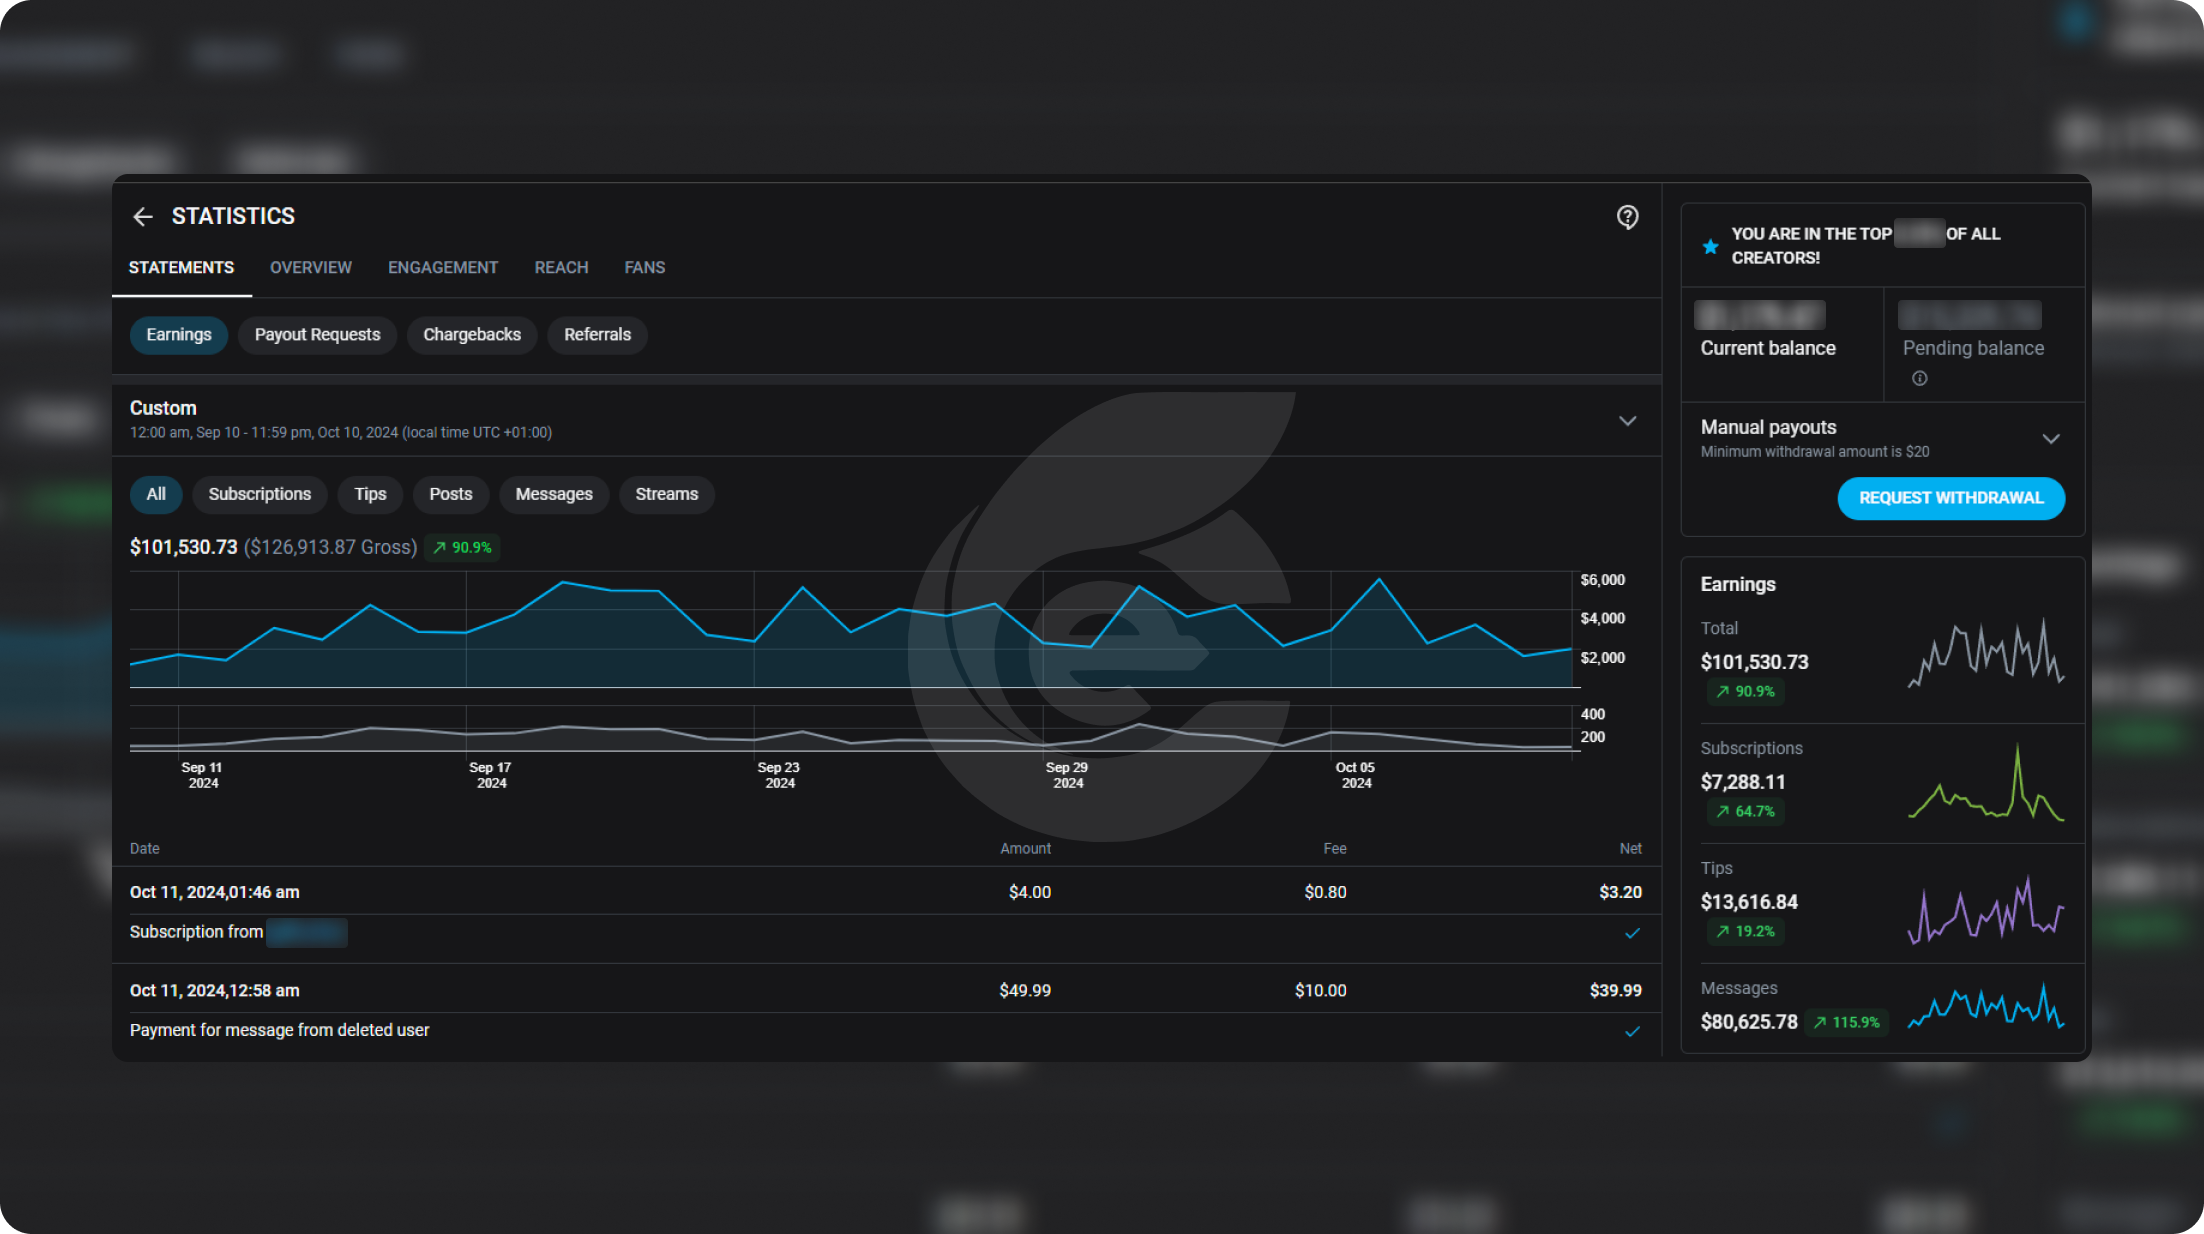This screenshot has height=1234, width=2204.
Task: Click the blue star top creators icon
Action: [1710, 246]
